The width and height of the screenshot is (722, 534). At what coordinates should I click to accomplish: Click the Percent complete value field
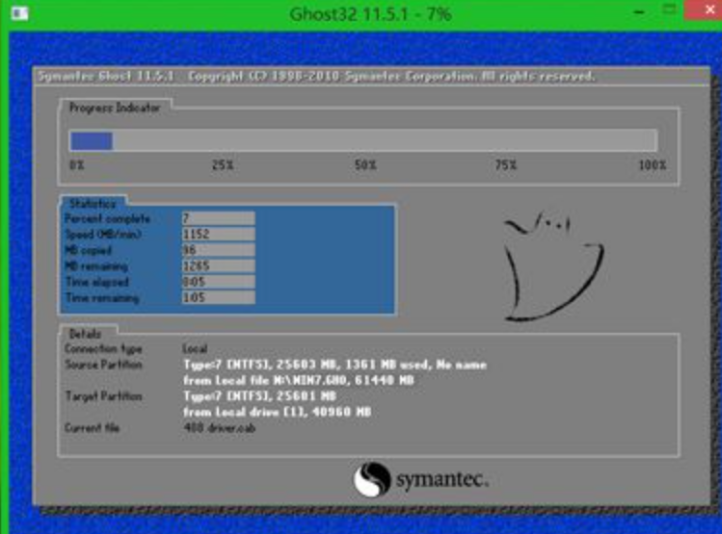pos(217,218)
